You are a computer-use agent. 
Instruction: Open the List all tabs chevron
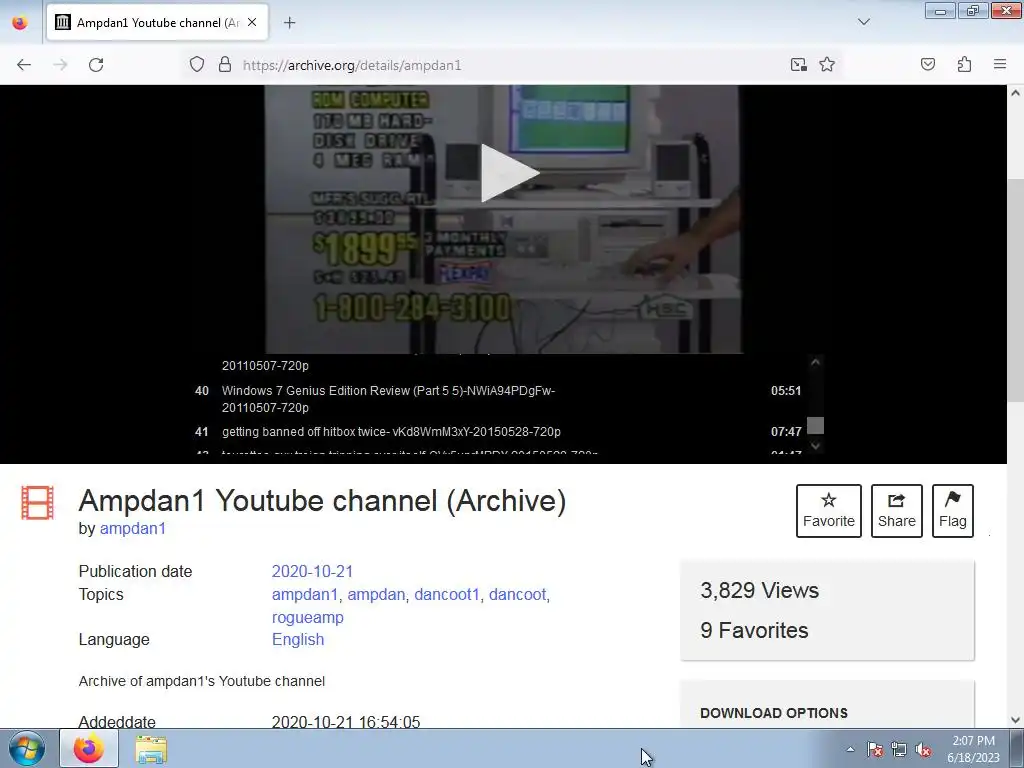pyautogui.click(x=863, y=22)
